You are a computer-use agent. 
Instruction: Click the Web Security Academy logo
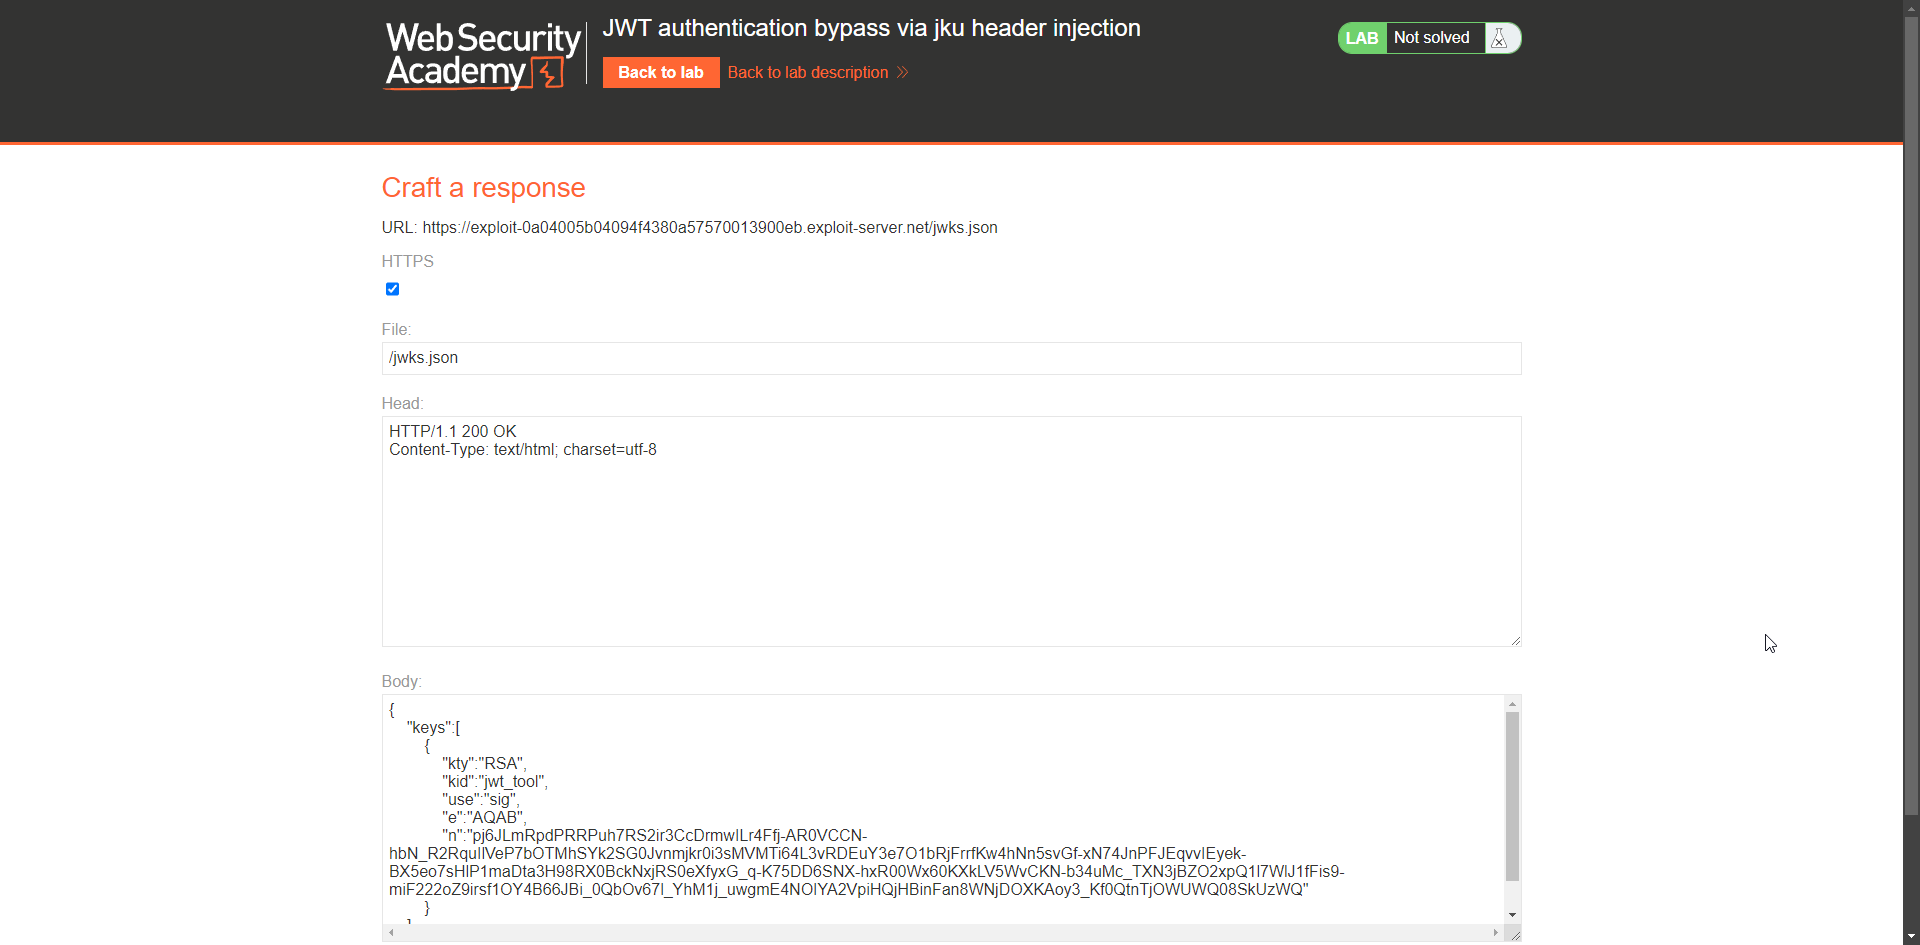[x=482, y=56]
